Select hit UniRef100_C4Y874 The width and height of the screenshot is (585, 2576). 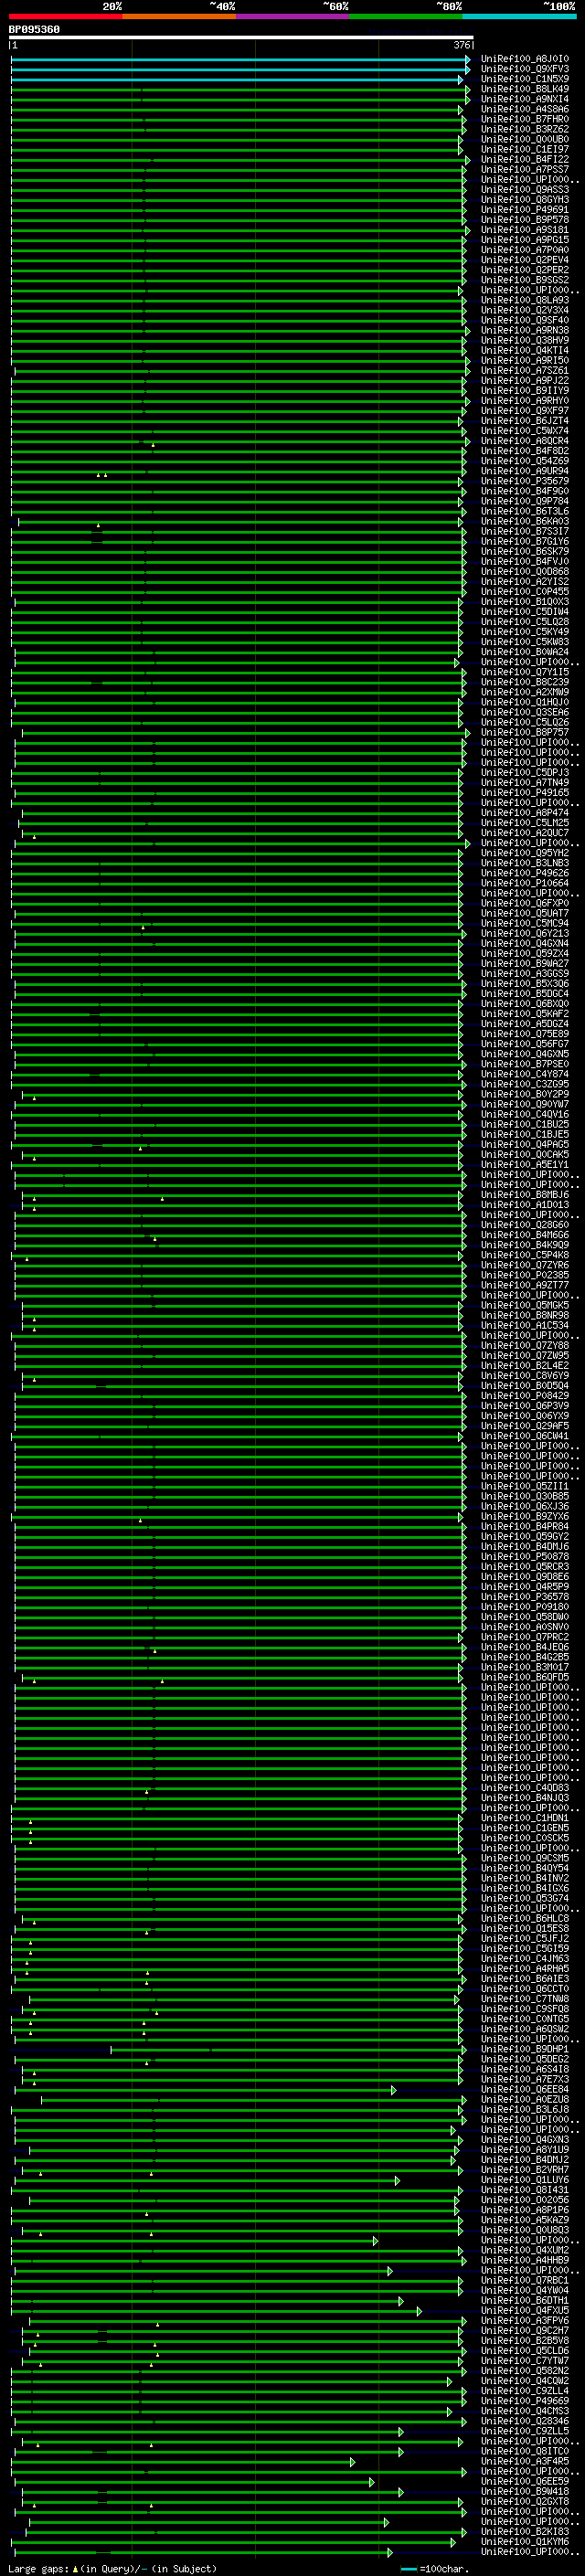[x=524, y=1074]
